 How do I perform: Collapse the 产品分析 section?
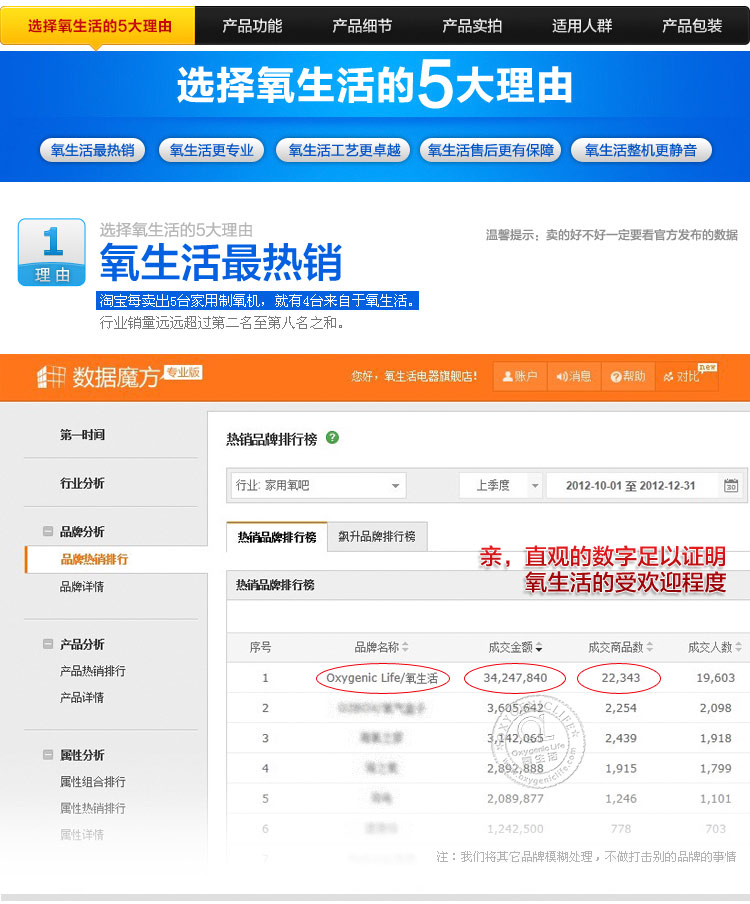(48, 643)
